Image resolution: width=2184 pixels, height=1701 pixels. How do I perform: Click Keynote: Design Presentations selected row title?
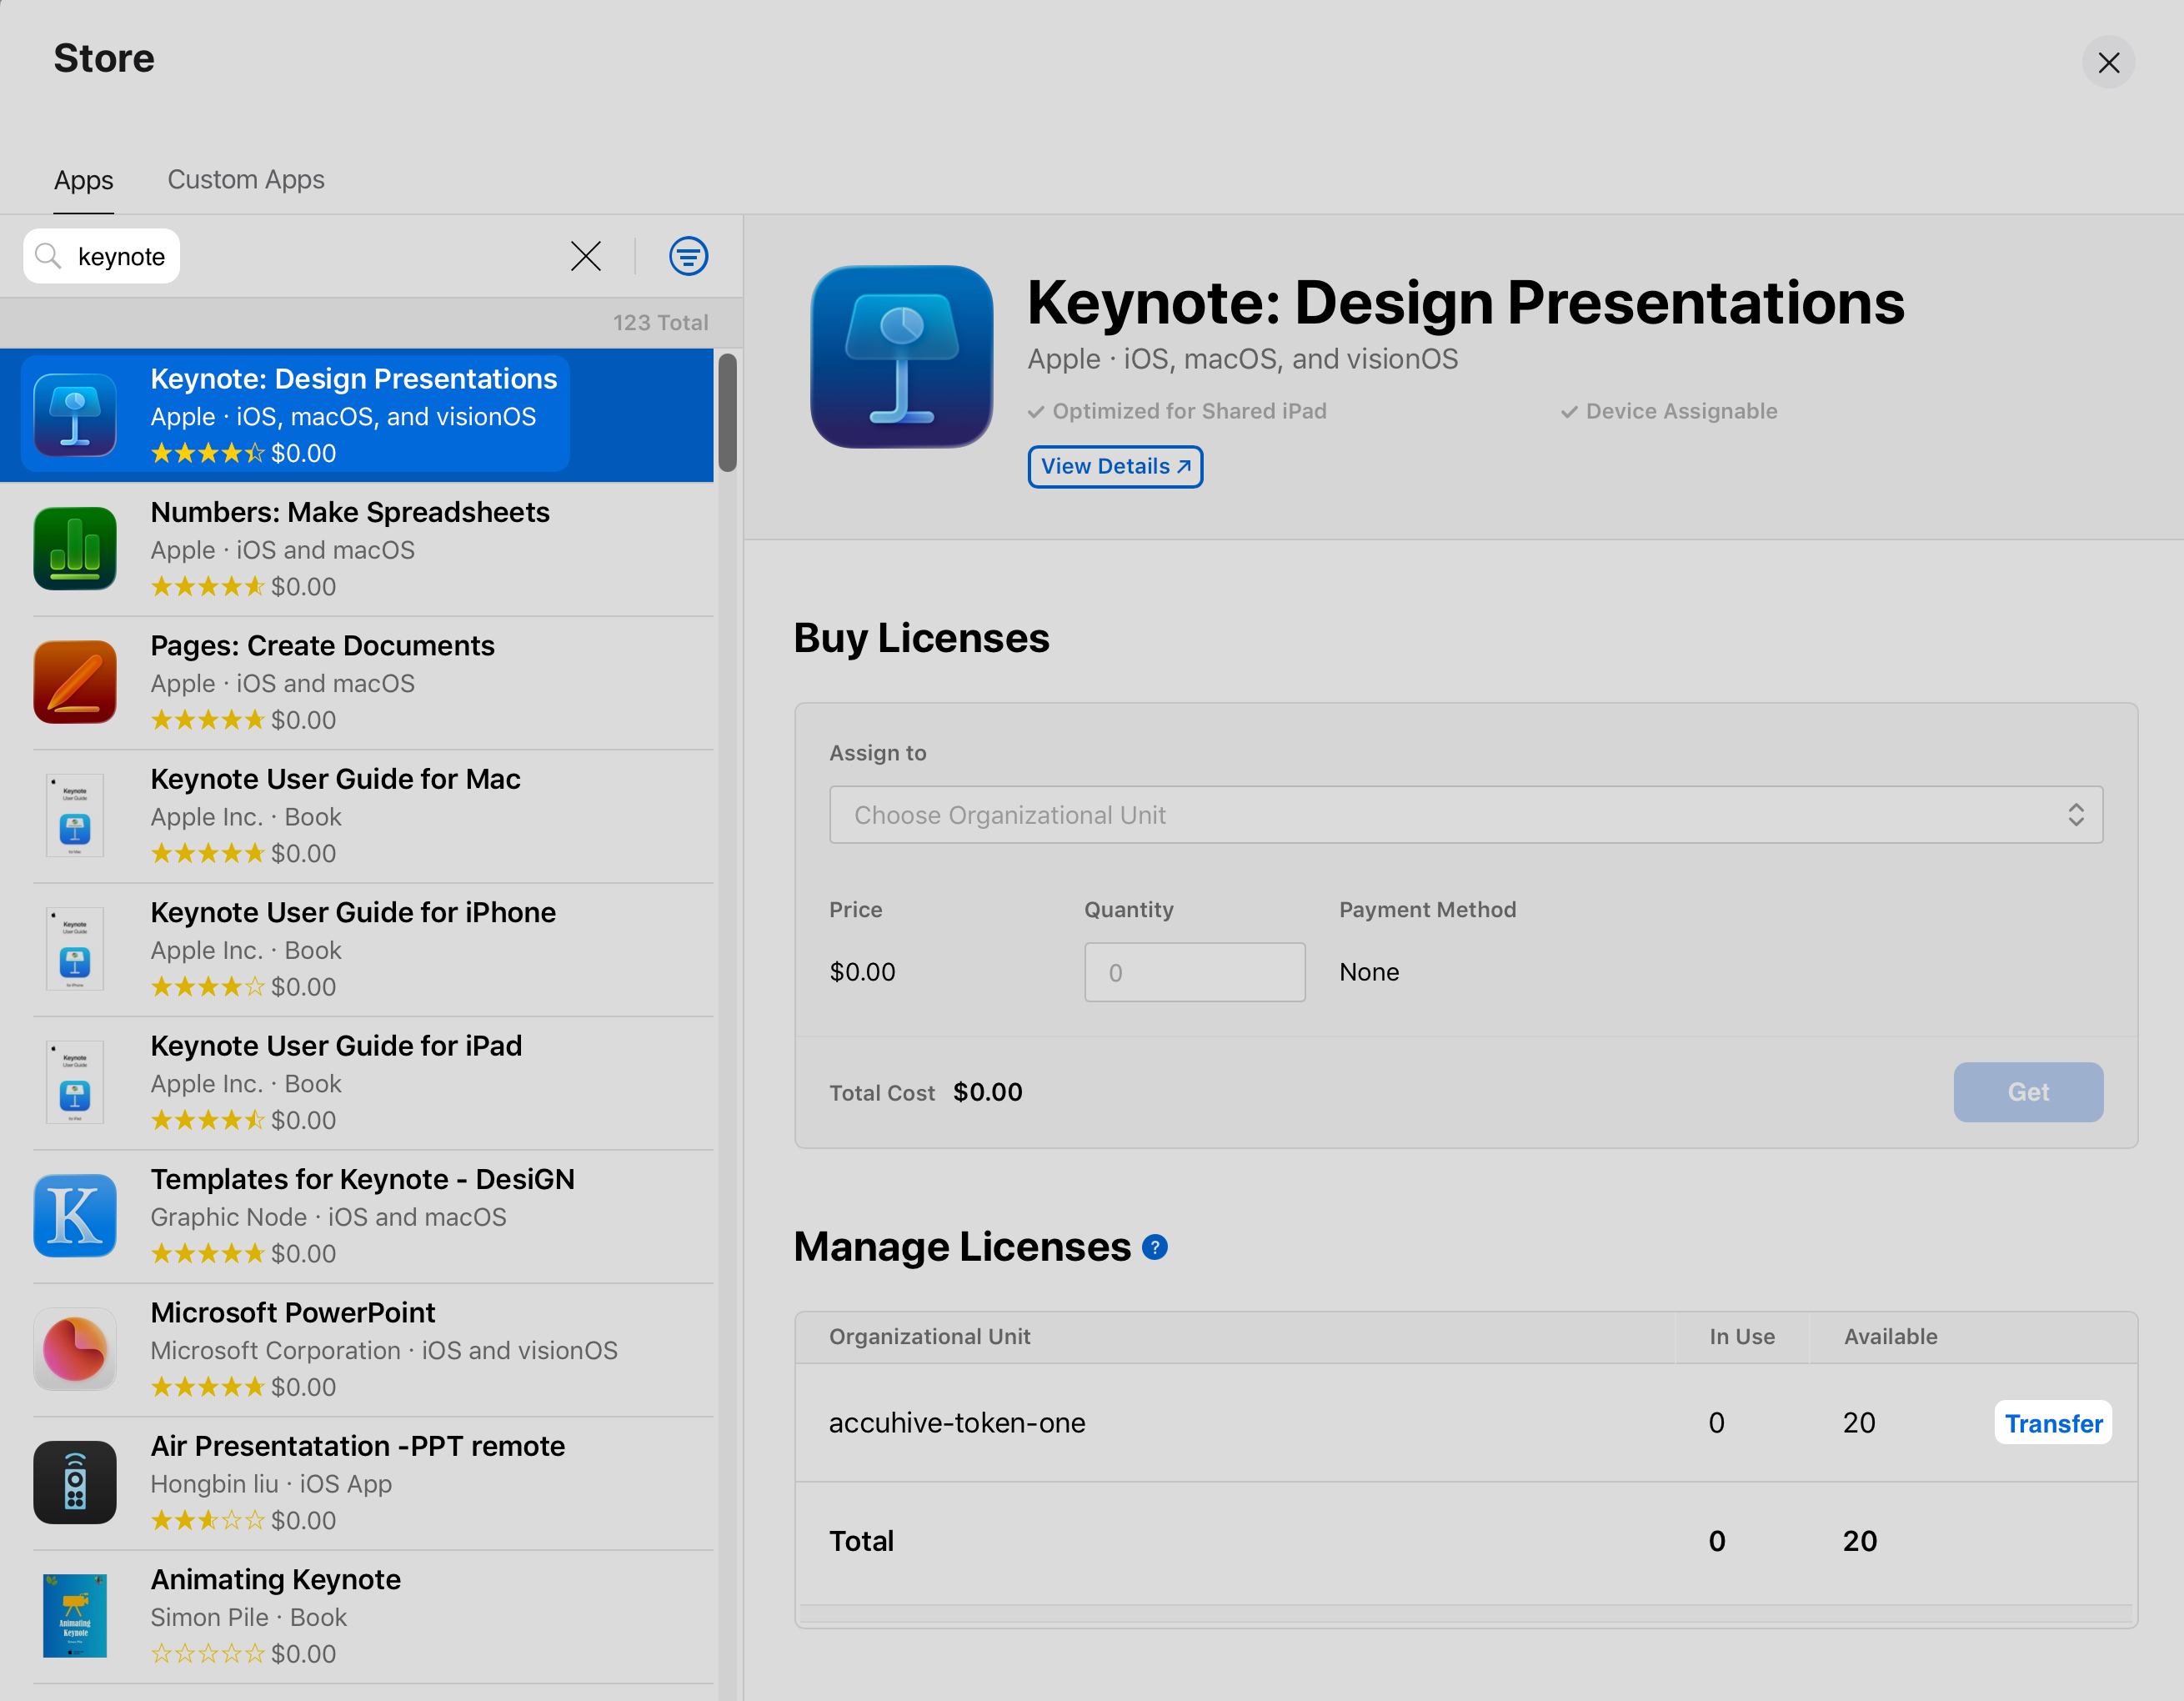point(354,379)
